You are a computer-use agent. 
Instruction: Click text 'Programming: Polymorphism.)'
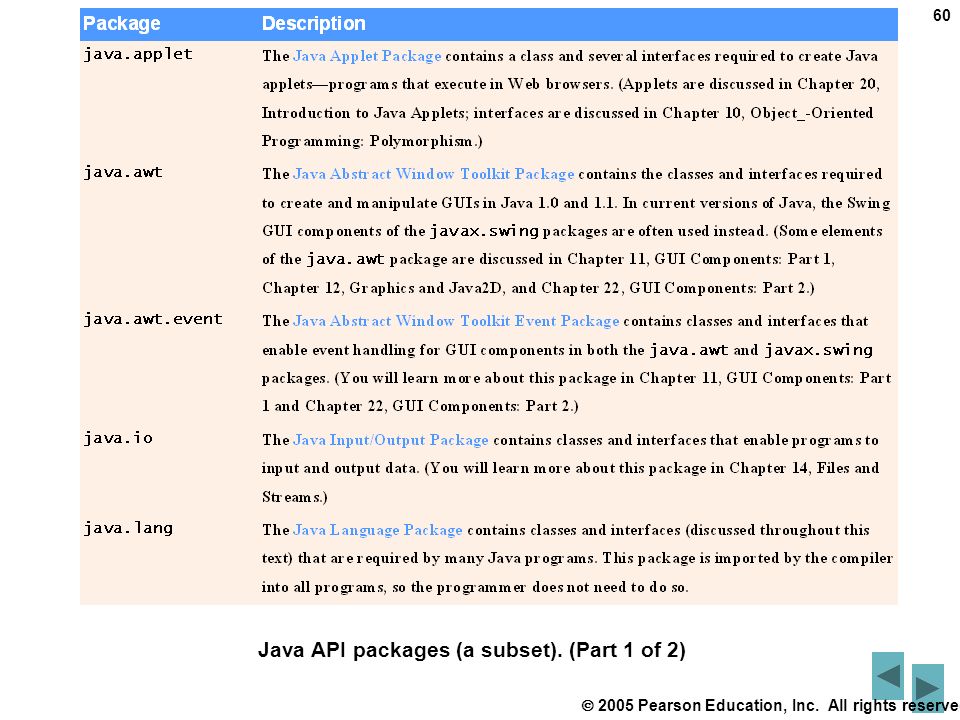click(372, 141)
